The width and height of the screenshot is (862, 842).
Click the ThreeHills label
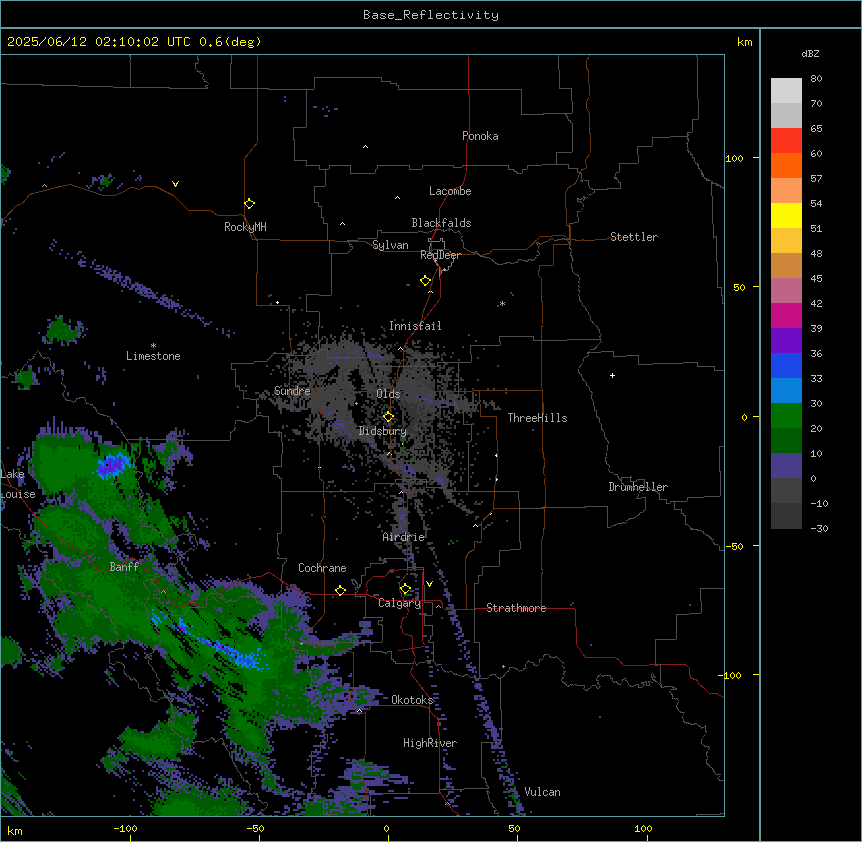point(537,418)
